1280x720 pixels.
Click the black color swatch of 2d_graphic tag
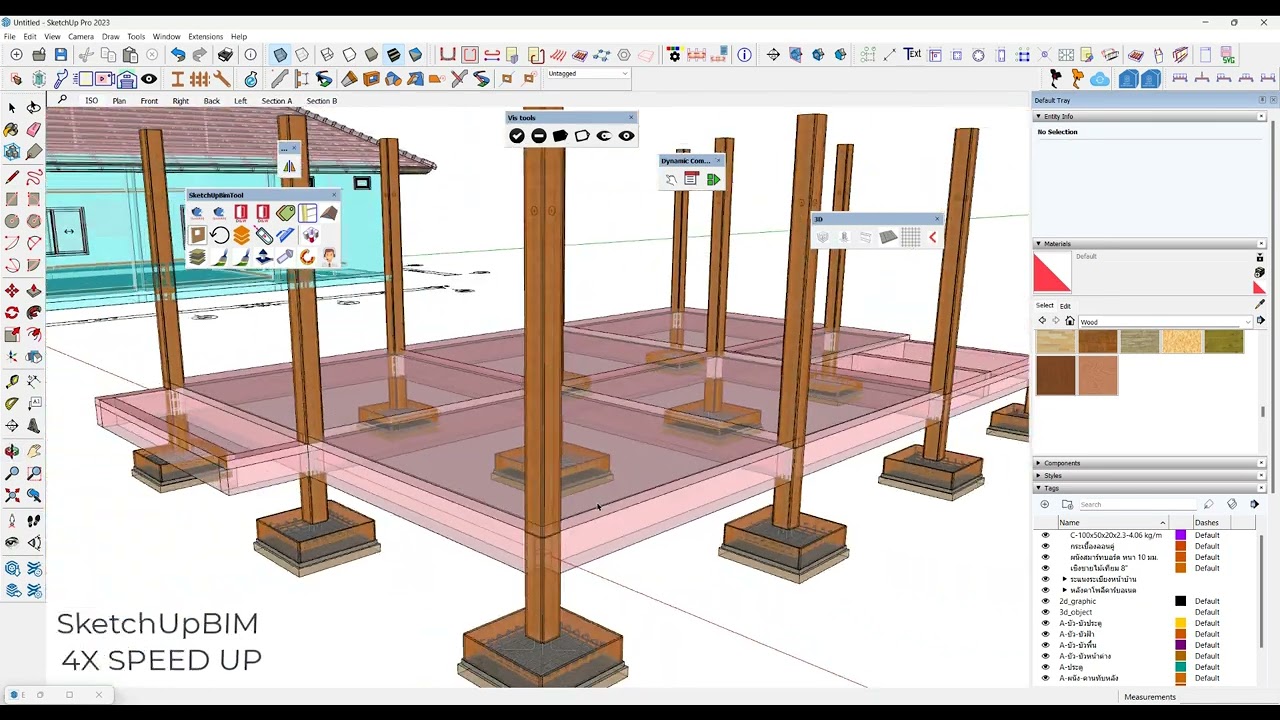tap(1181, 601)
